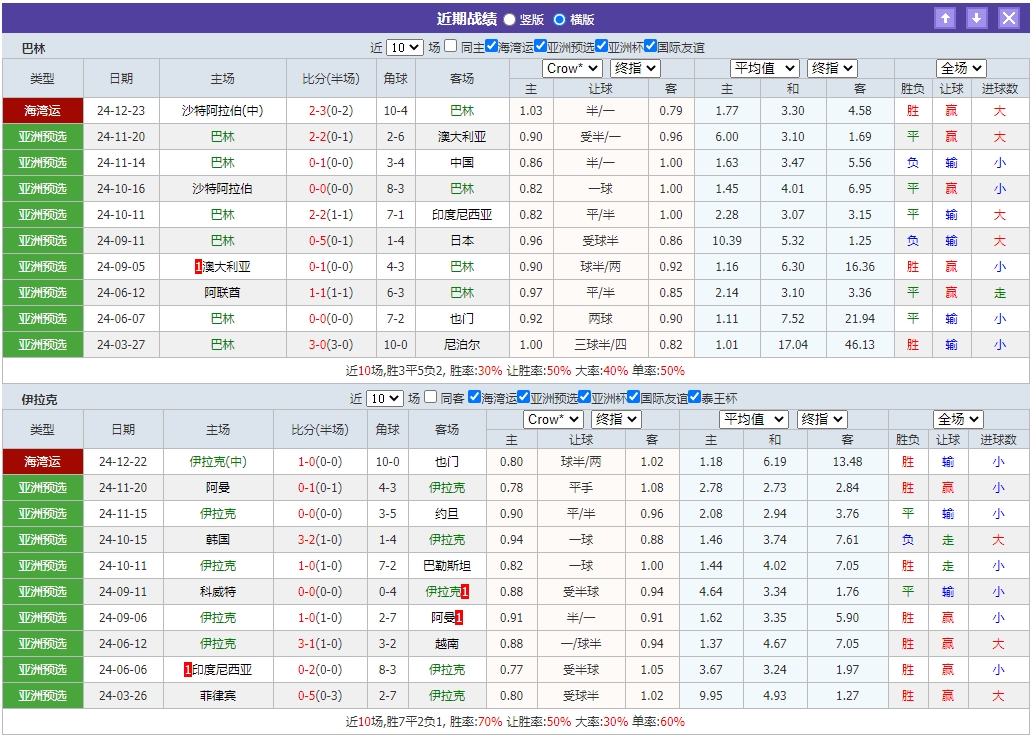Click the 伊拉克(中) match link
Screen dimensions: 1031x736
(x=219, y=462)
